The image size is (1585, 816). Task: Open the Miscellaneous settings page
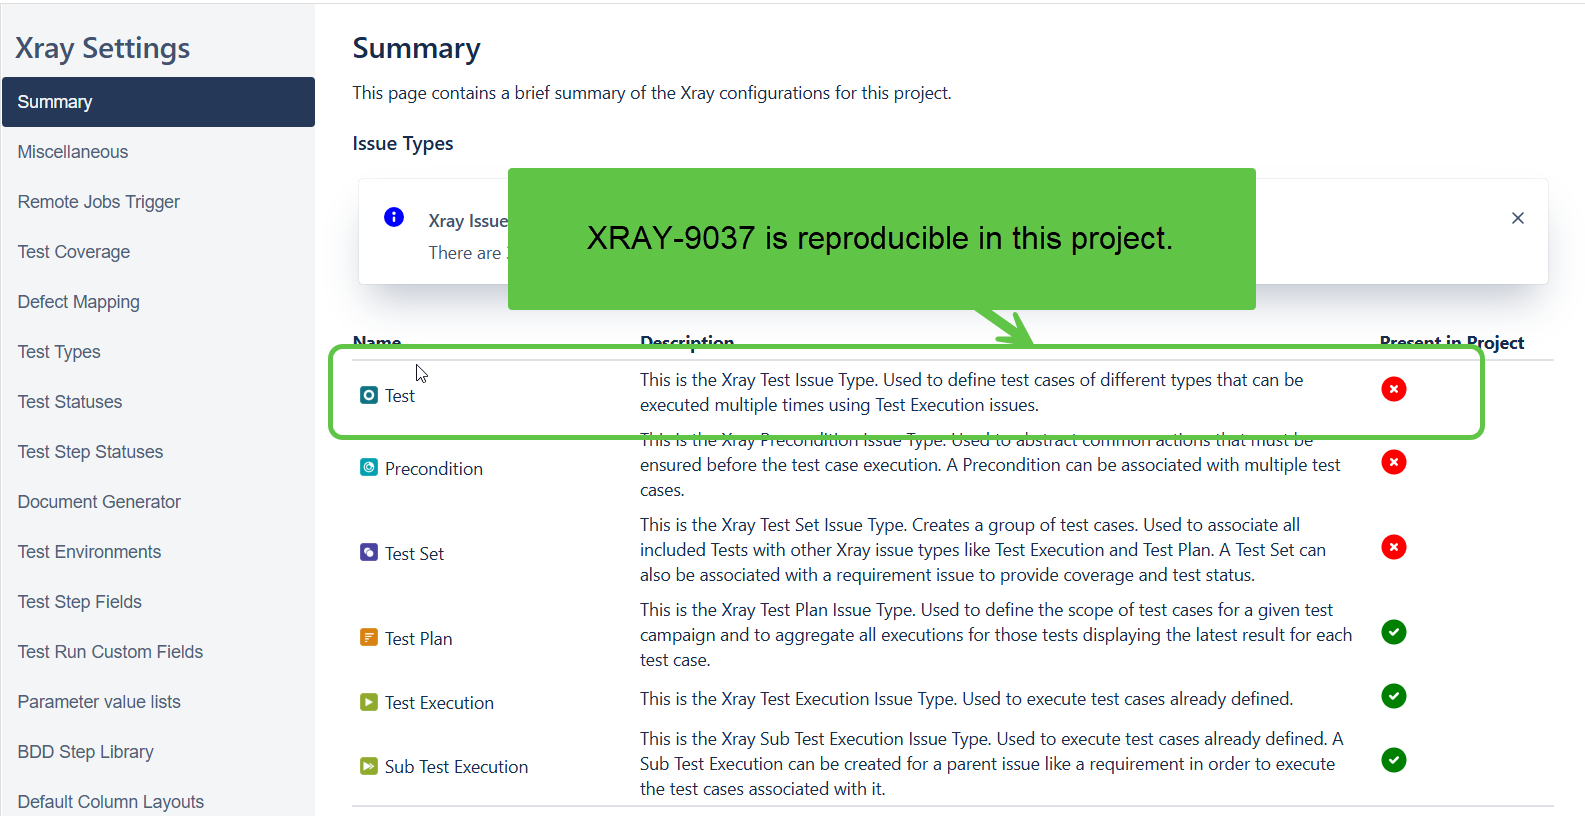point(73,152)
